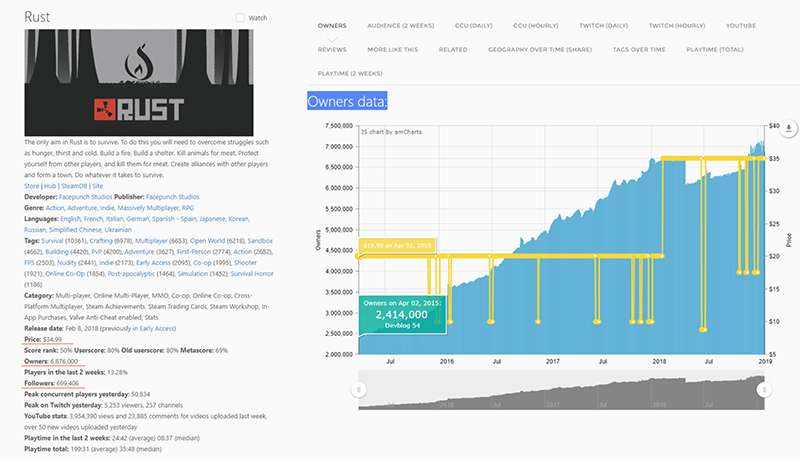Switch to Audience (2 weeks) tab
Screen dimensions: 800x462
point(401,25)
